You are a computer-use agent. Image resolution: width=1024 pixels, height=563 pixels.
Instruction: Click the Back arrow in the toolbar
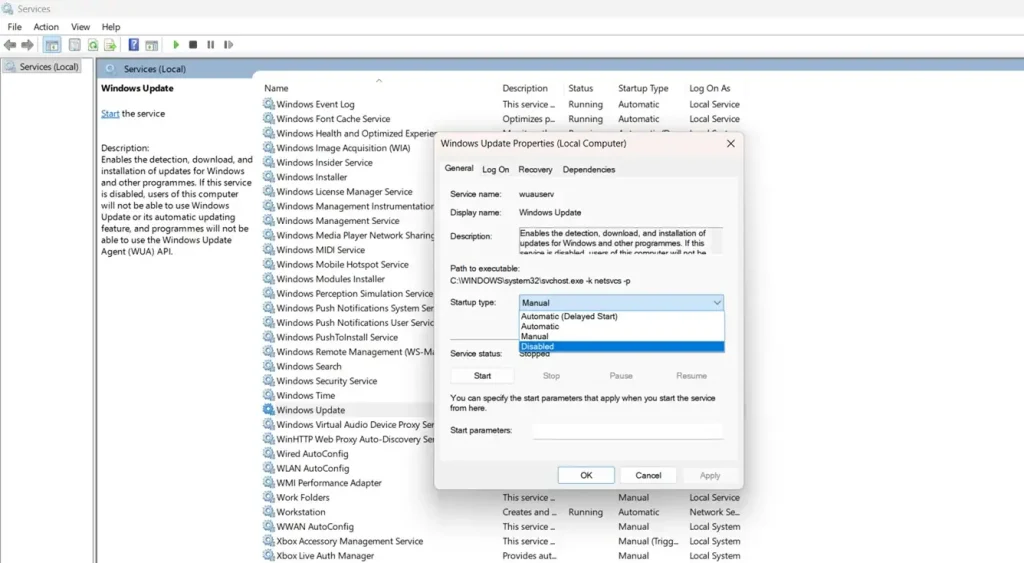pyautogui.click(x=10, y=45)
